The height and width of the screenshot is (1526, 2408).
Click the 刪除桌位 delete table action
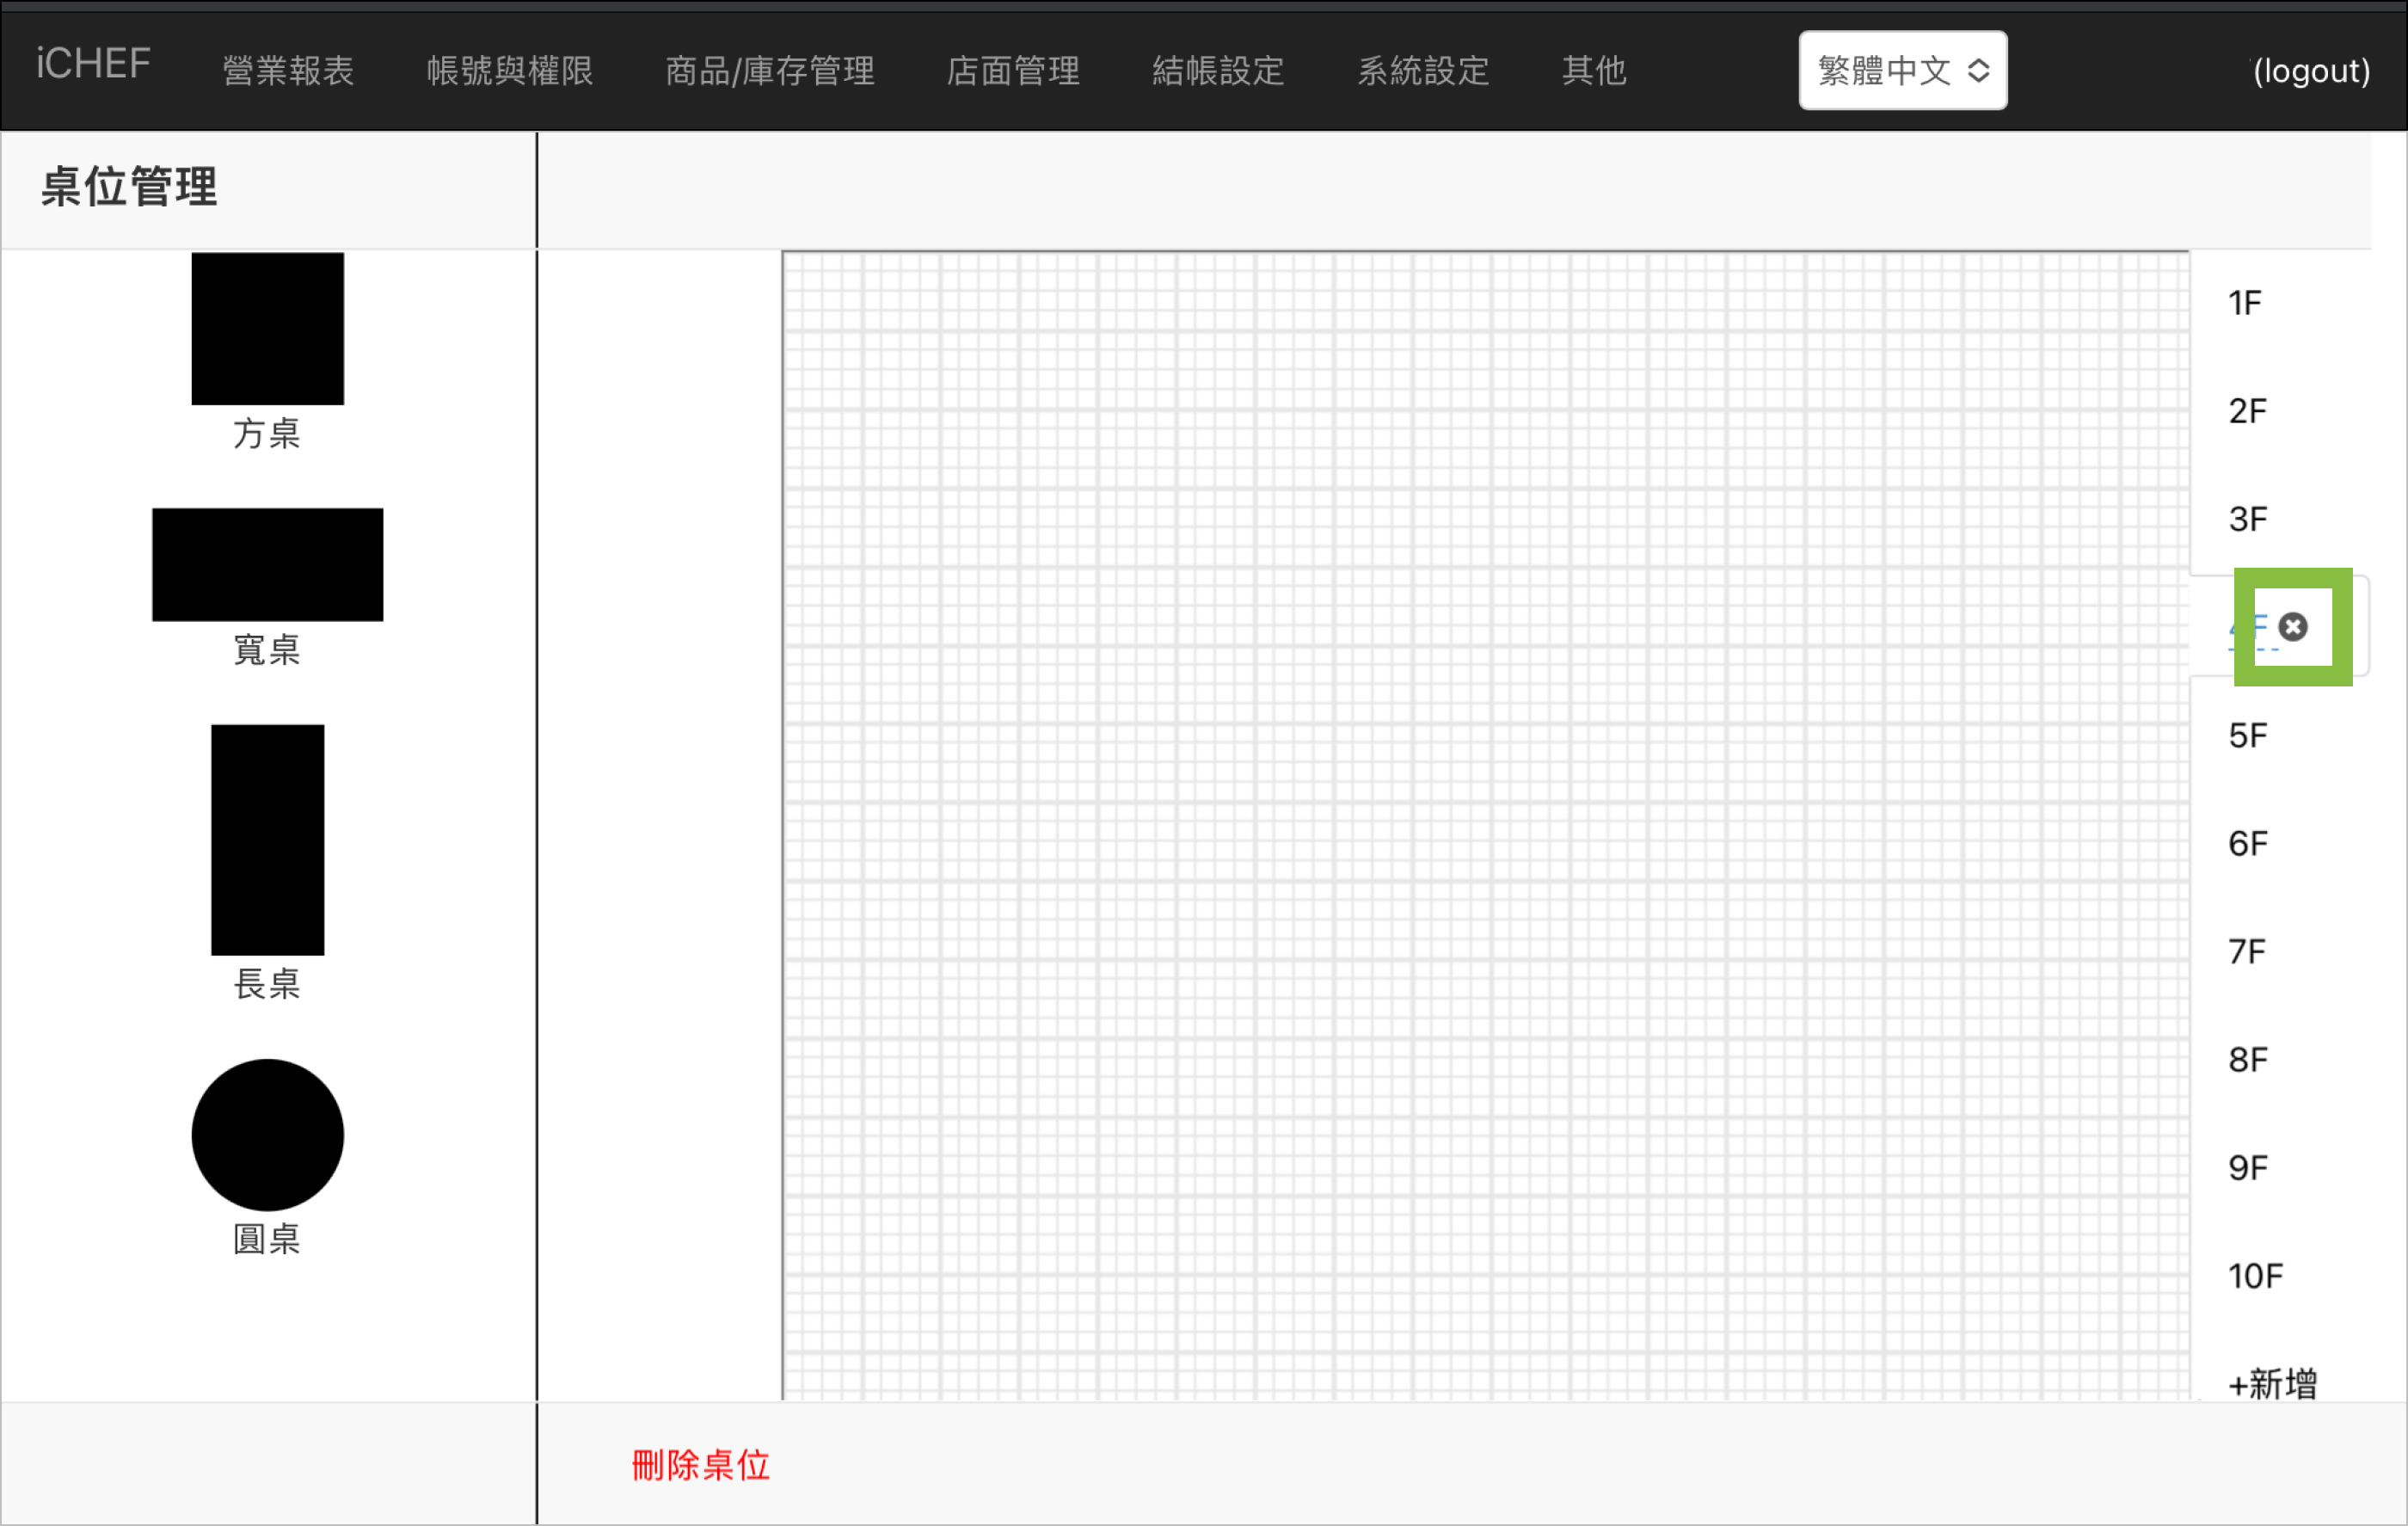click(701, 1466)
